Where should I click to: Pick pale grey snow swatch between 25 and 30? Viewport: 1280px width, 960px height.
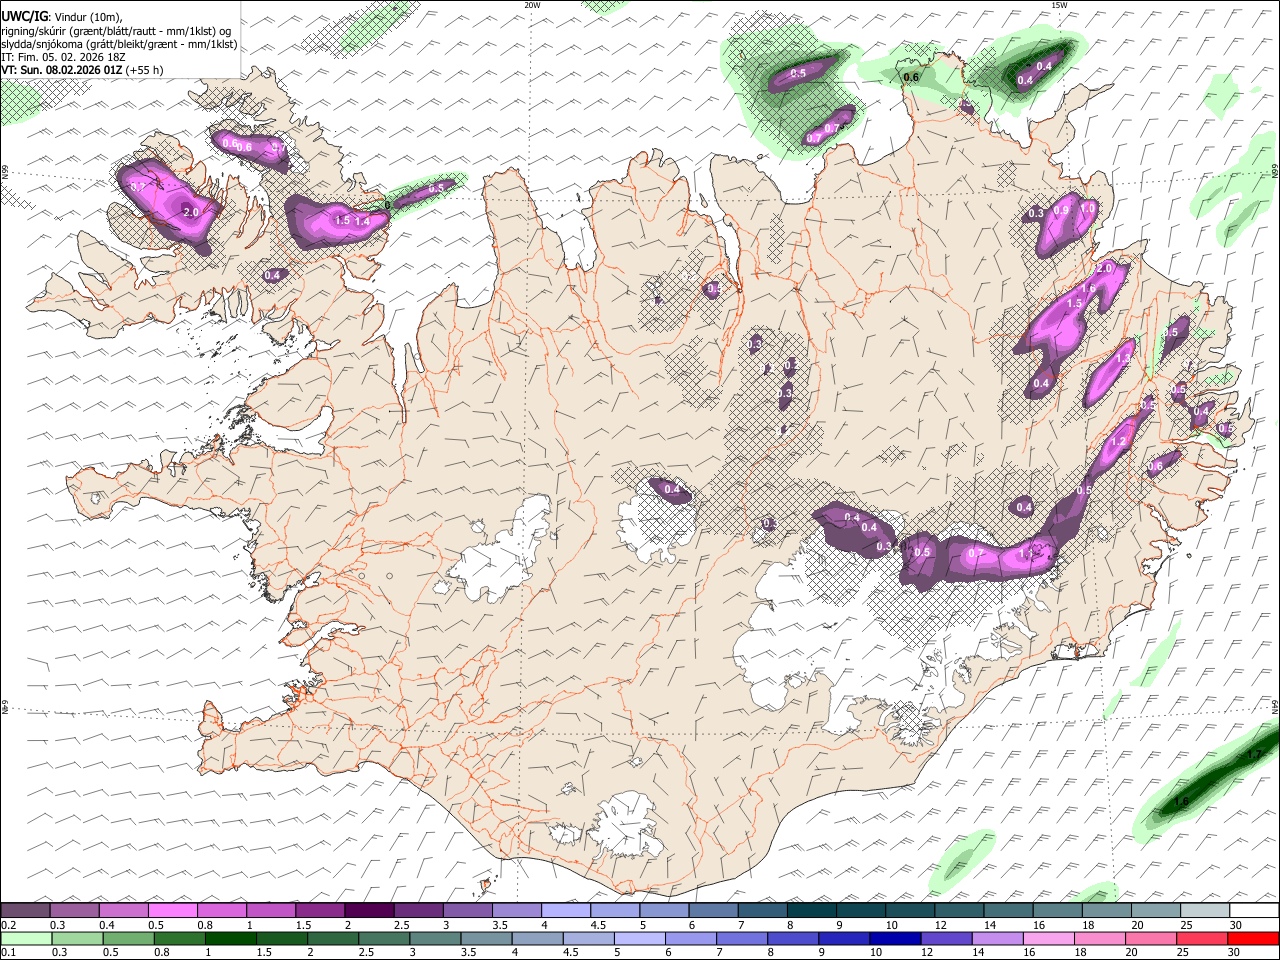pos(1205,911)
